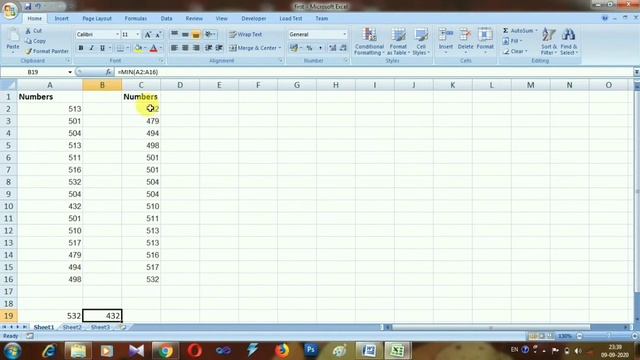Apply the red font color
This screenshot has width=640, height=360.
[153, 48]
